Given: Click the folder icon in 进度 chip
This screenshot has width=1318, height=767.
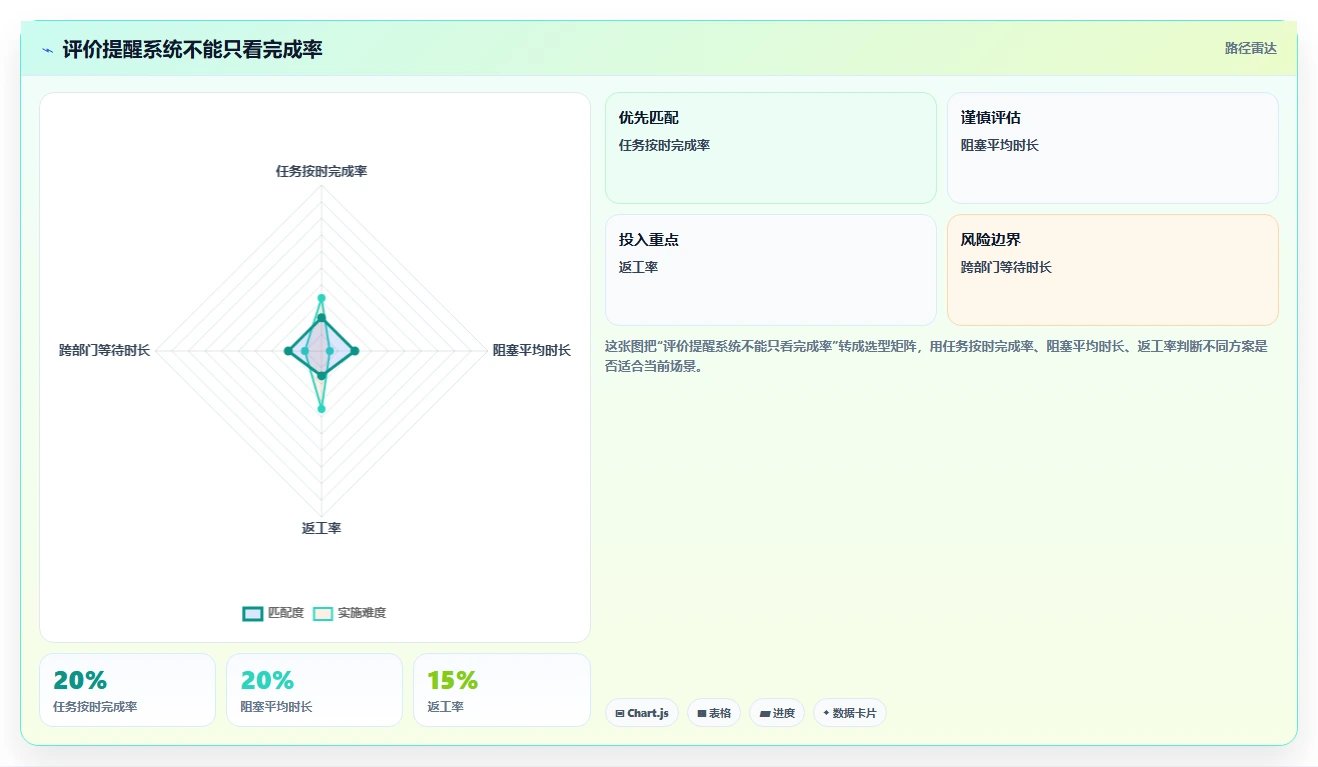Looking at the screenshot, I should [764, 714].
